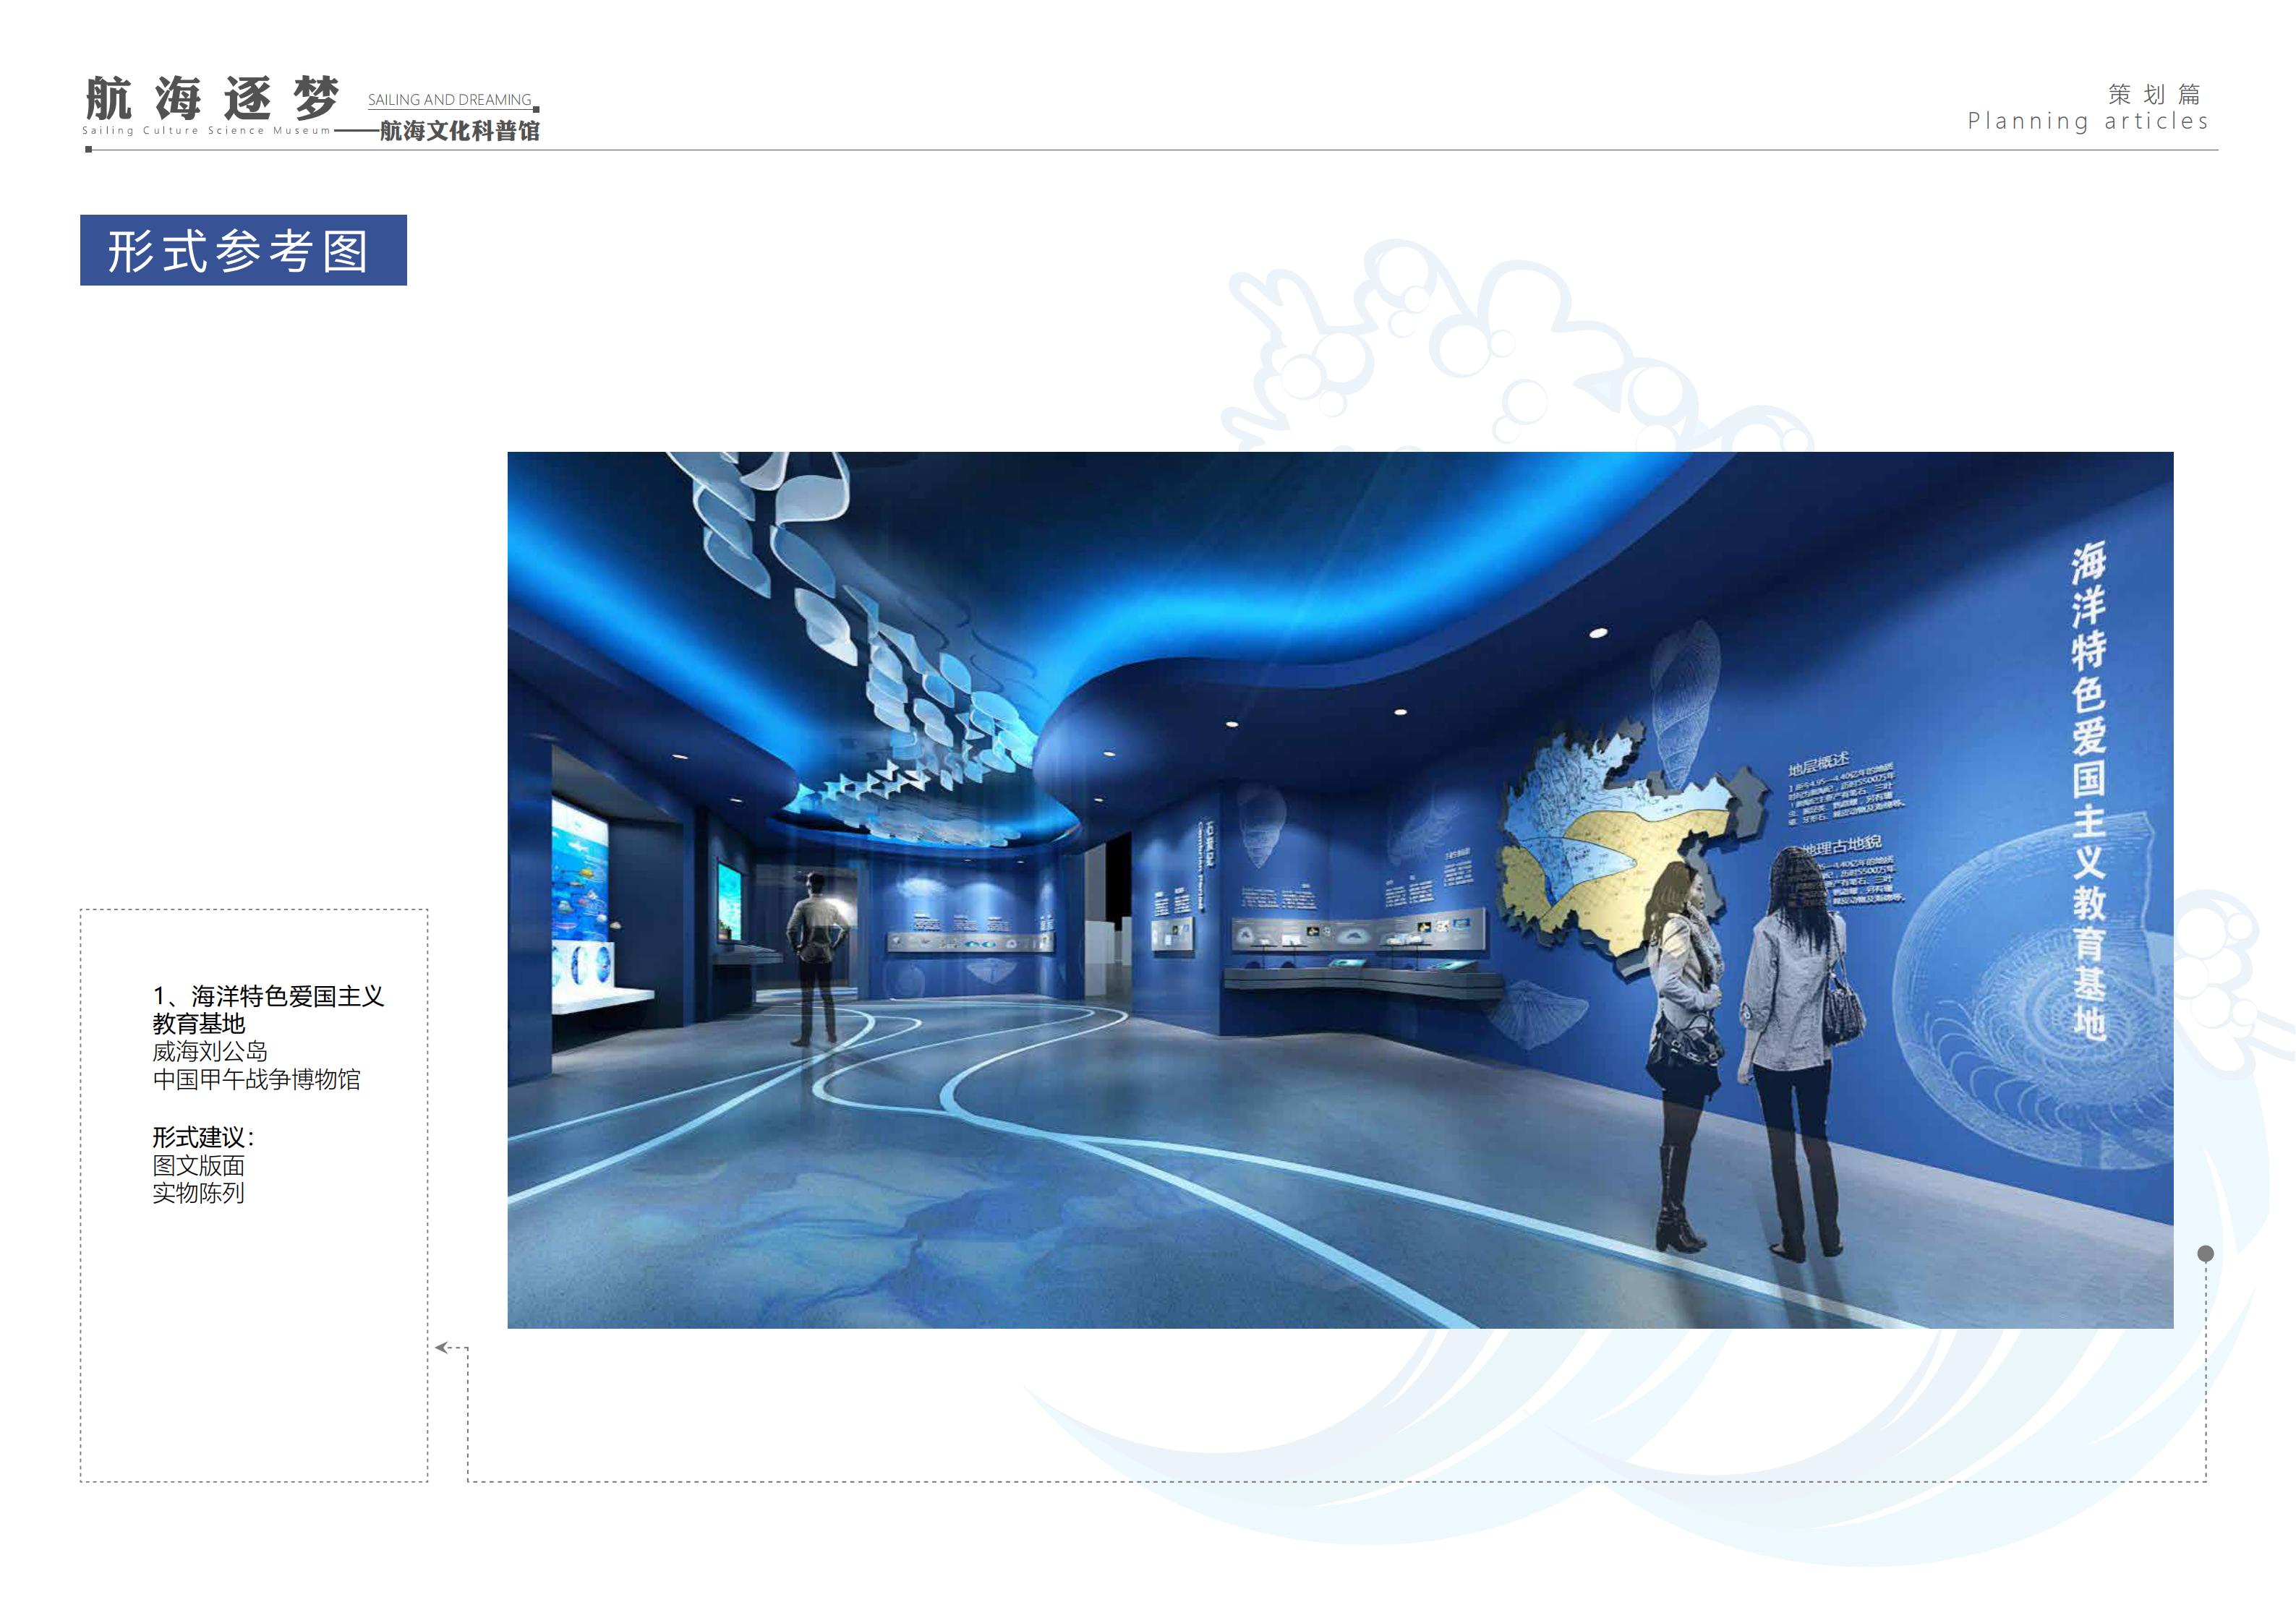Click the 实物陈列 text line
Viewport: 2296px width, 1623px height.
[x=198, y=1193]
